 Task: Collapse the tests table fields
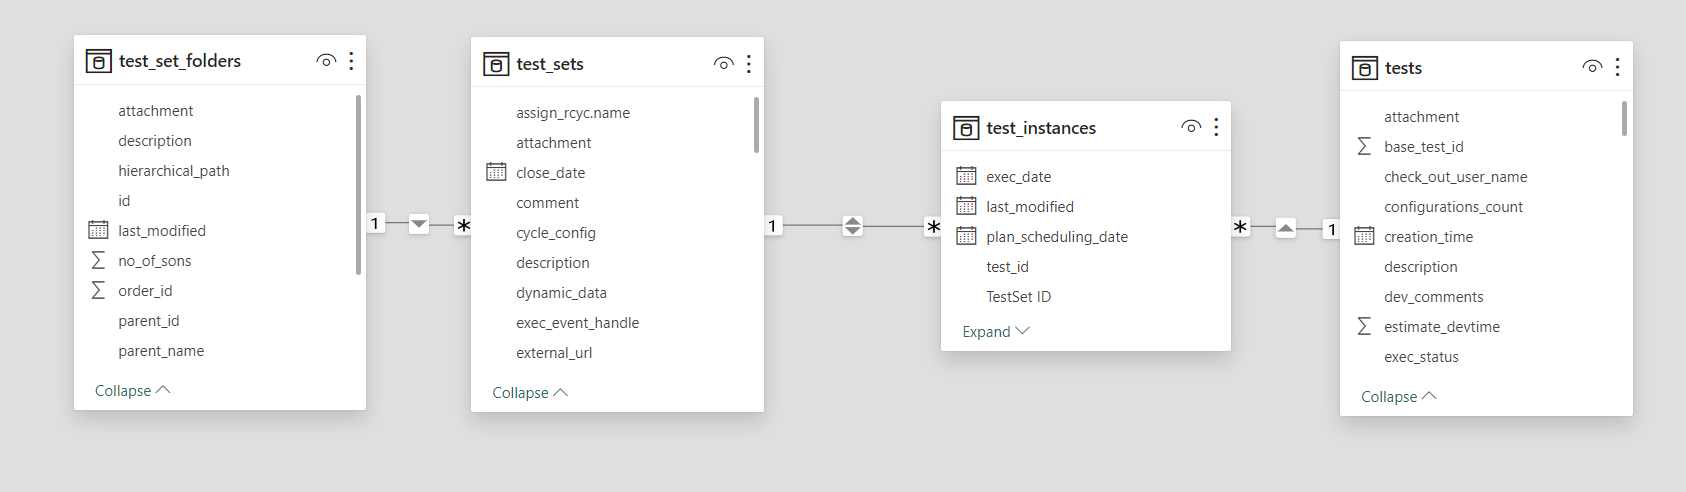pos(1398,397)
